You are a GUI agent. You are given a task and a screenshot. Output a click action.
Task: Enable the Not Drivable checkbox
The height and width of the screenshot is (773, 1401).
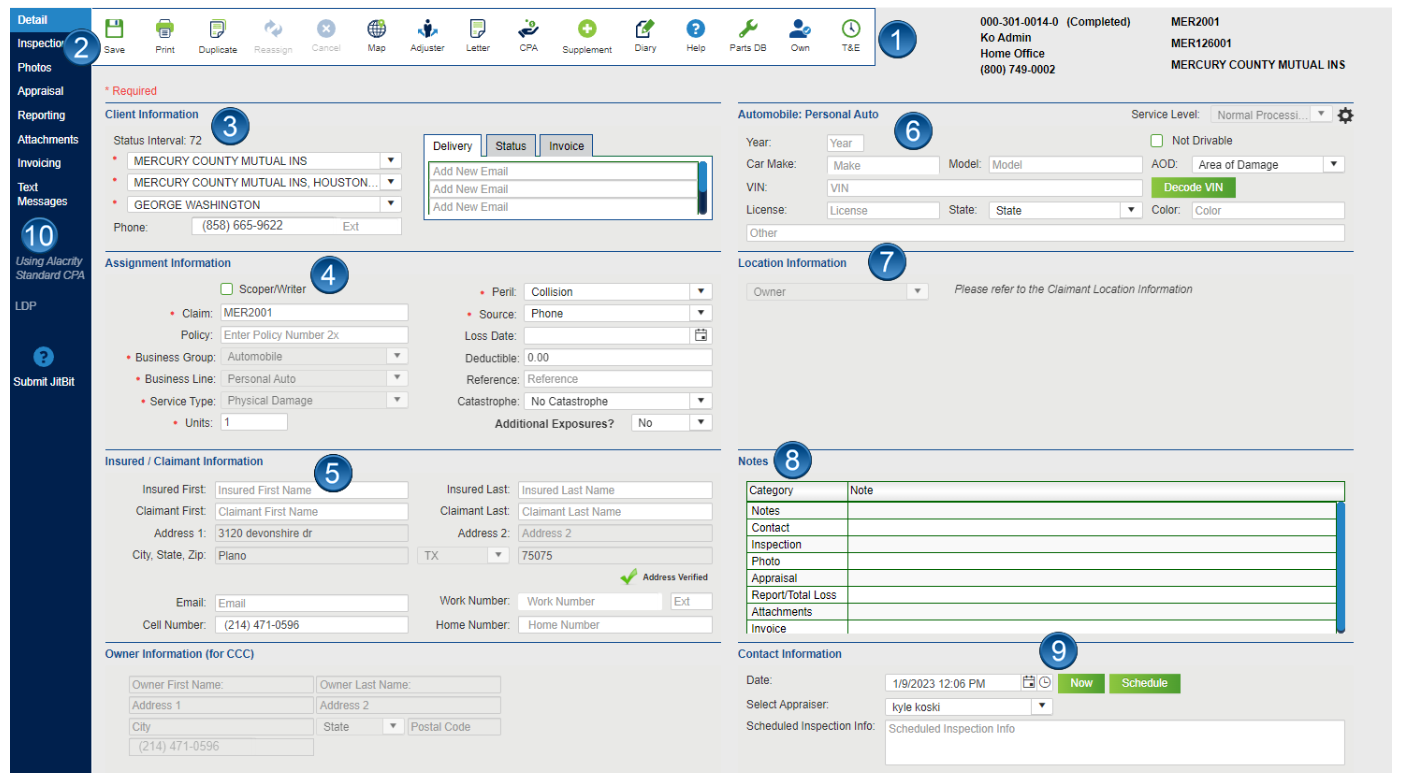click(x=1157, y=141)
